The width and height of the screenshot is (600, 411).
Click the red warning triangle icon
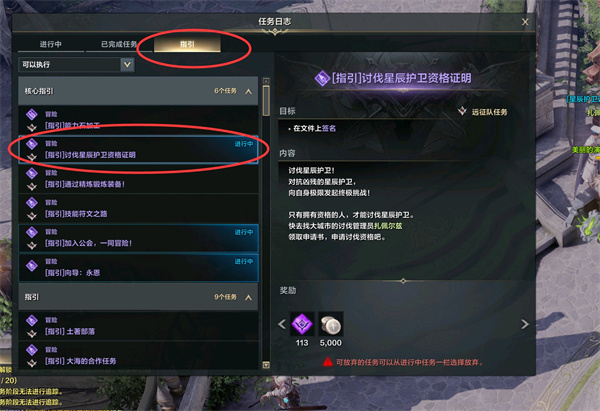tap(328, 362)
